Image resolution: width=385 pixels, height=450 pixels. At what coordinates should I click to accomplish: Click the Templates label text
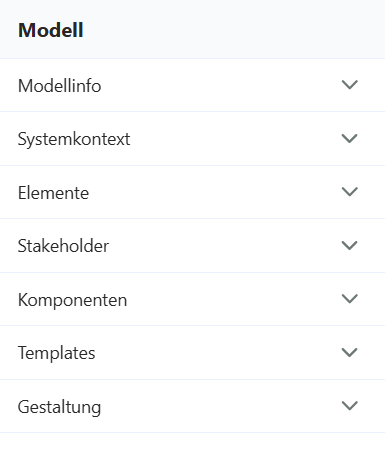56,353
